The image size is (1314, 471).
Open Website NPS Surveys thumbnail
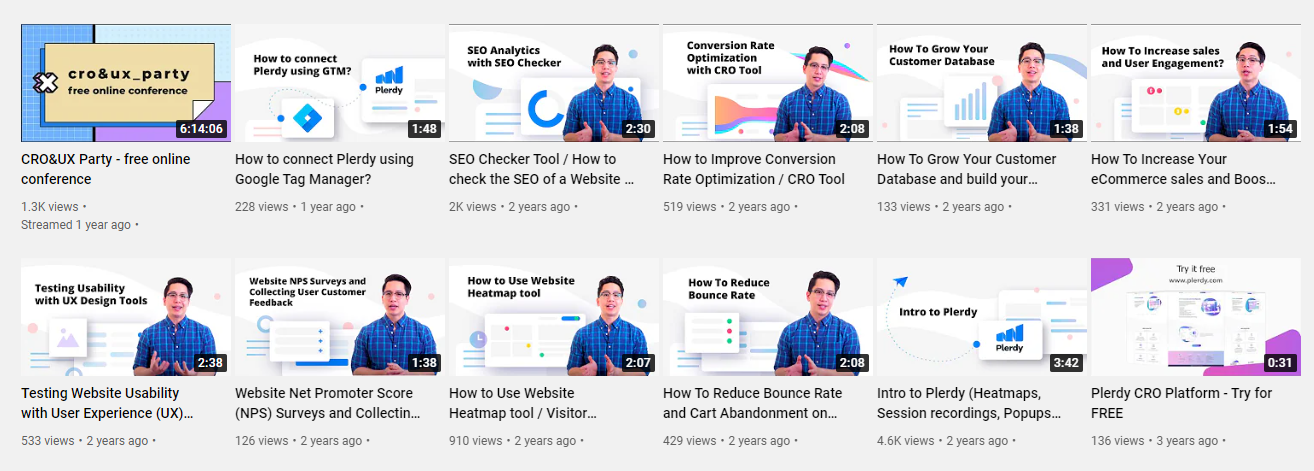(340, 317)
